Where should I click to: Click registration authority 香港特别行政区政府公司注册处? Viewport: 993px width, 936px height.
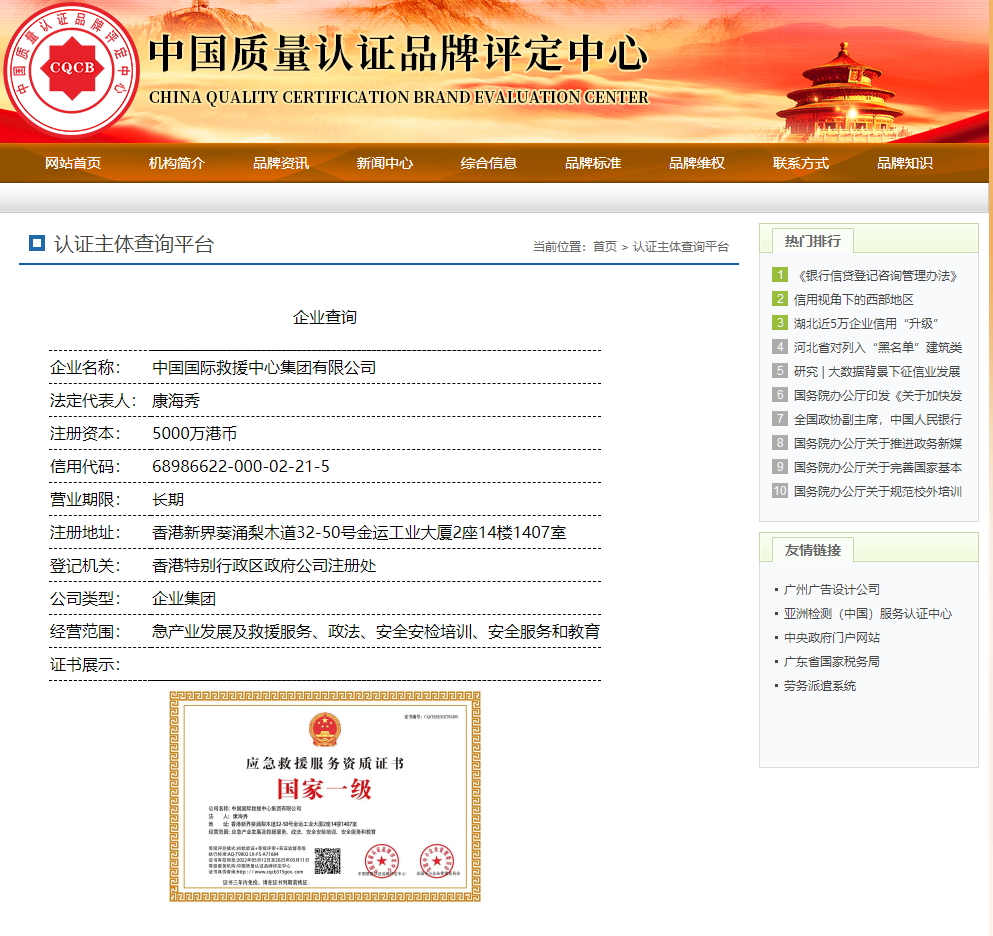264,566
